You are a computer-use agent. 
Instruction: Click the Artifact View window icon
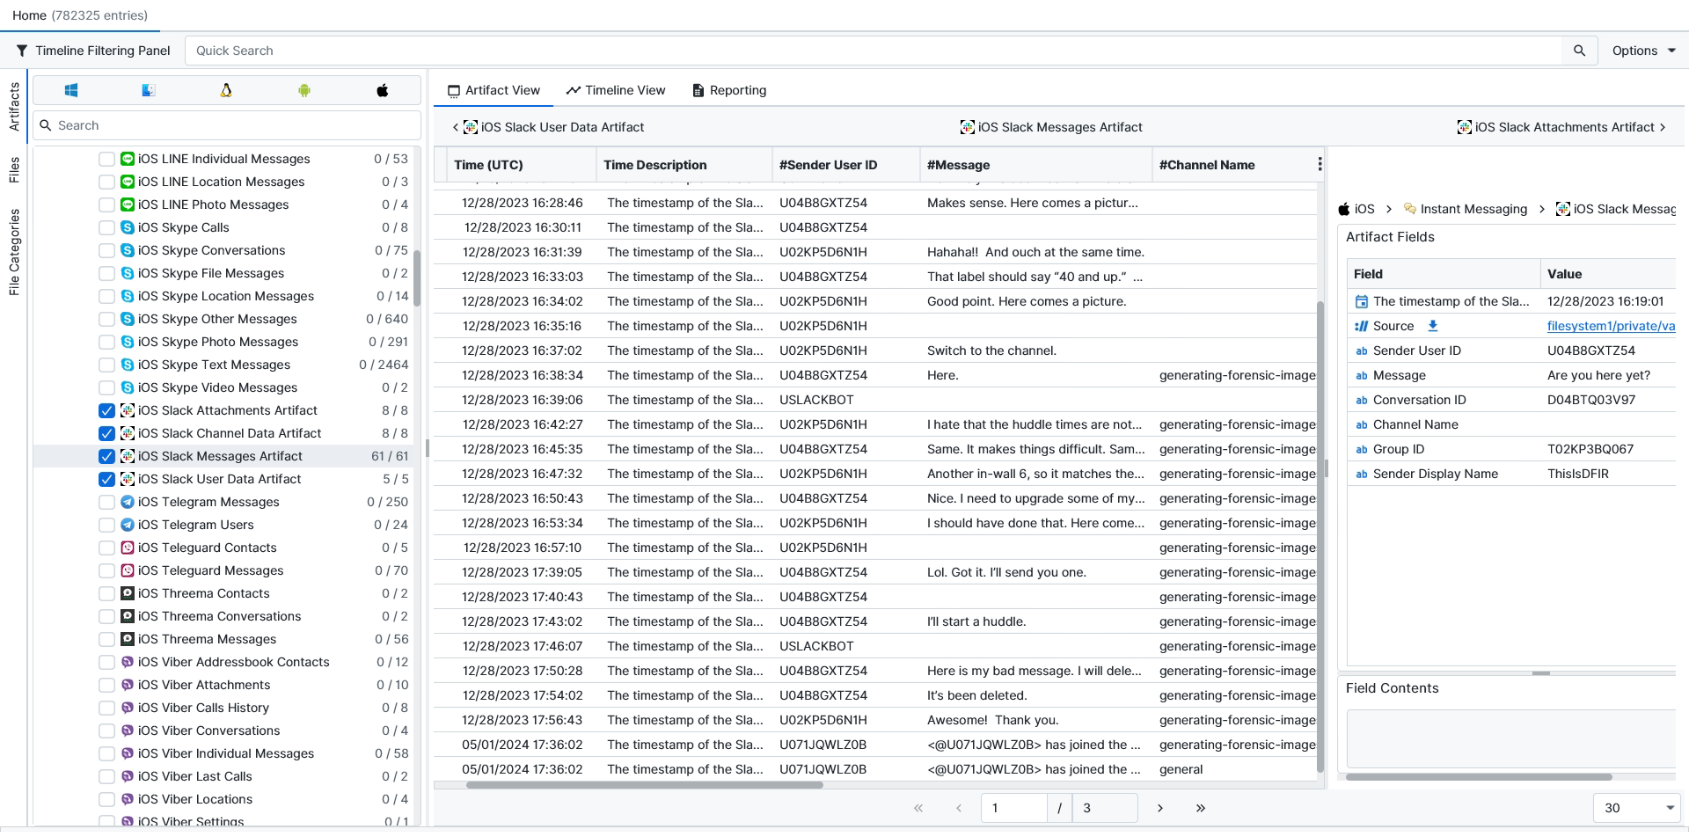click(x=454, y=90)
